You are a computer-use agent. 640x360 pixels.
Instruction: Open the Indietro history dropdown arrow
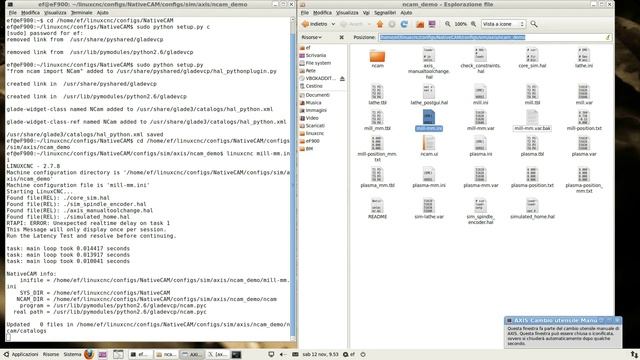pos(333,24)
